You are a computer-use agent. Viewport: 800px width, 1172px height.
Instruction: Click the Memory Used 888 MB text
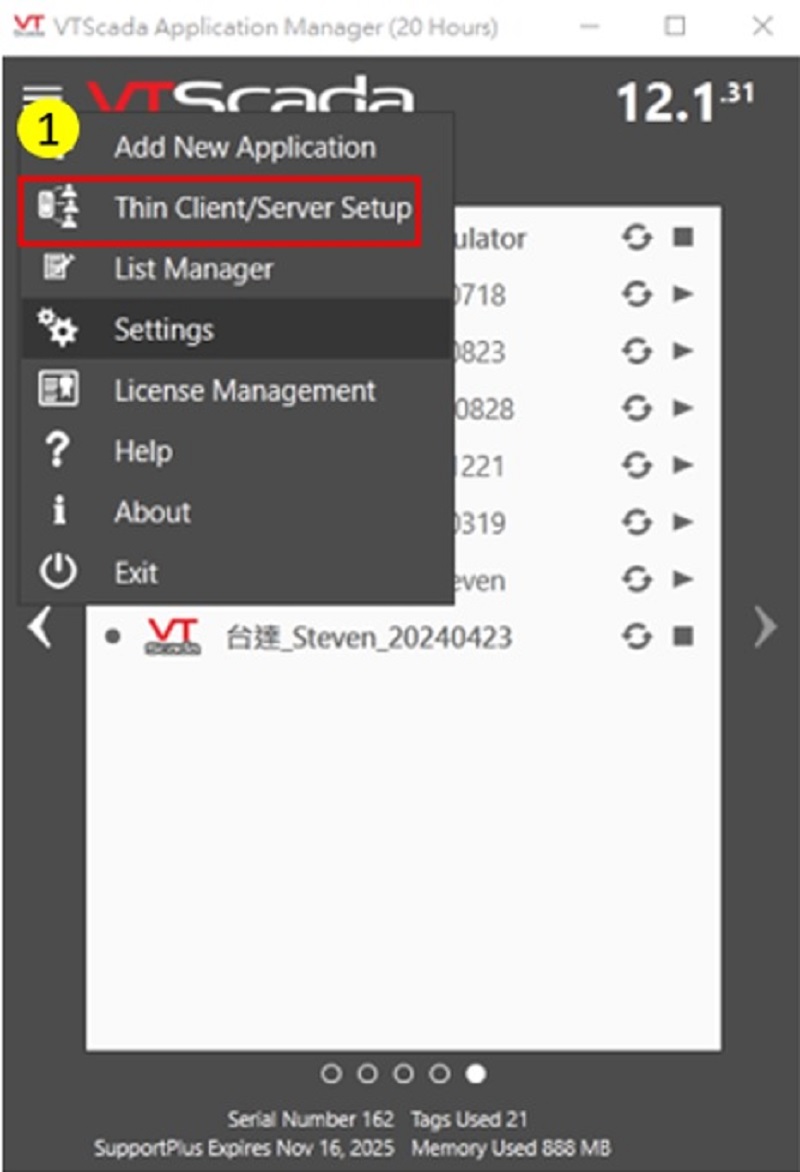[511, 1147]
